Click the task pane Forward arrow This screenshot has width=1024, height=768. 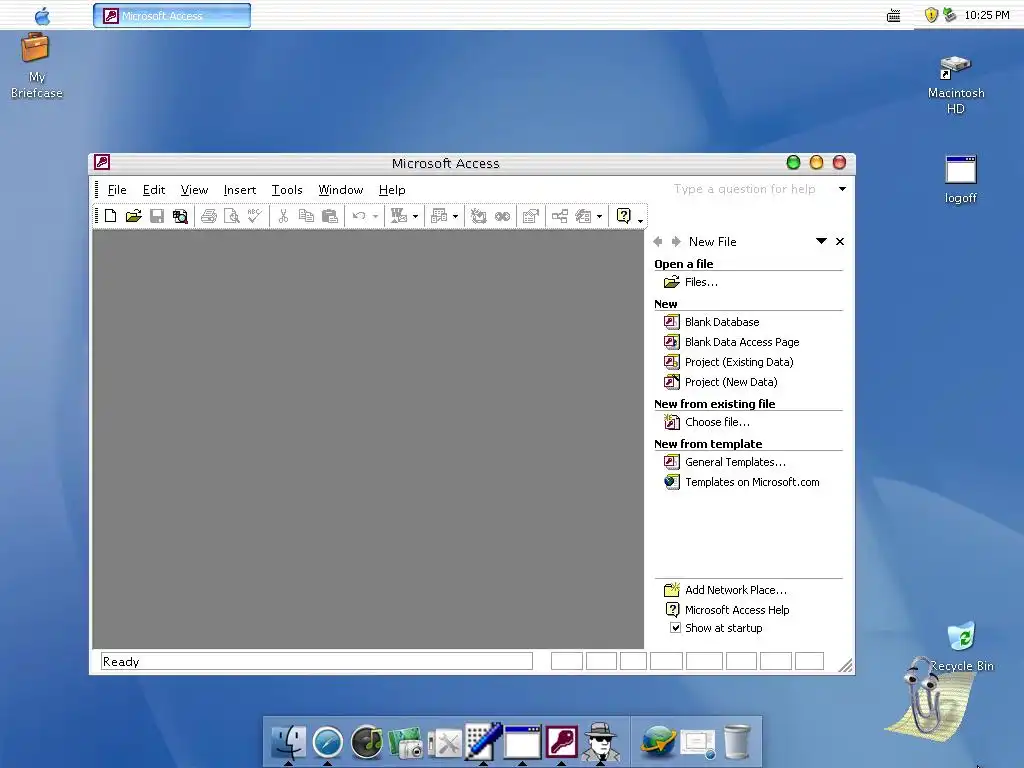click(676, 242)
